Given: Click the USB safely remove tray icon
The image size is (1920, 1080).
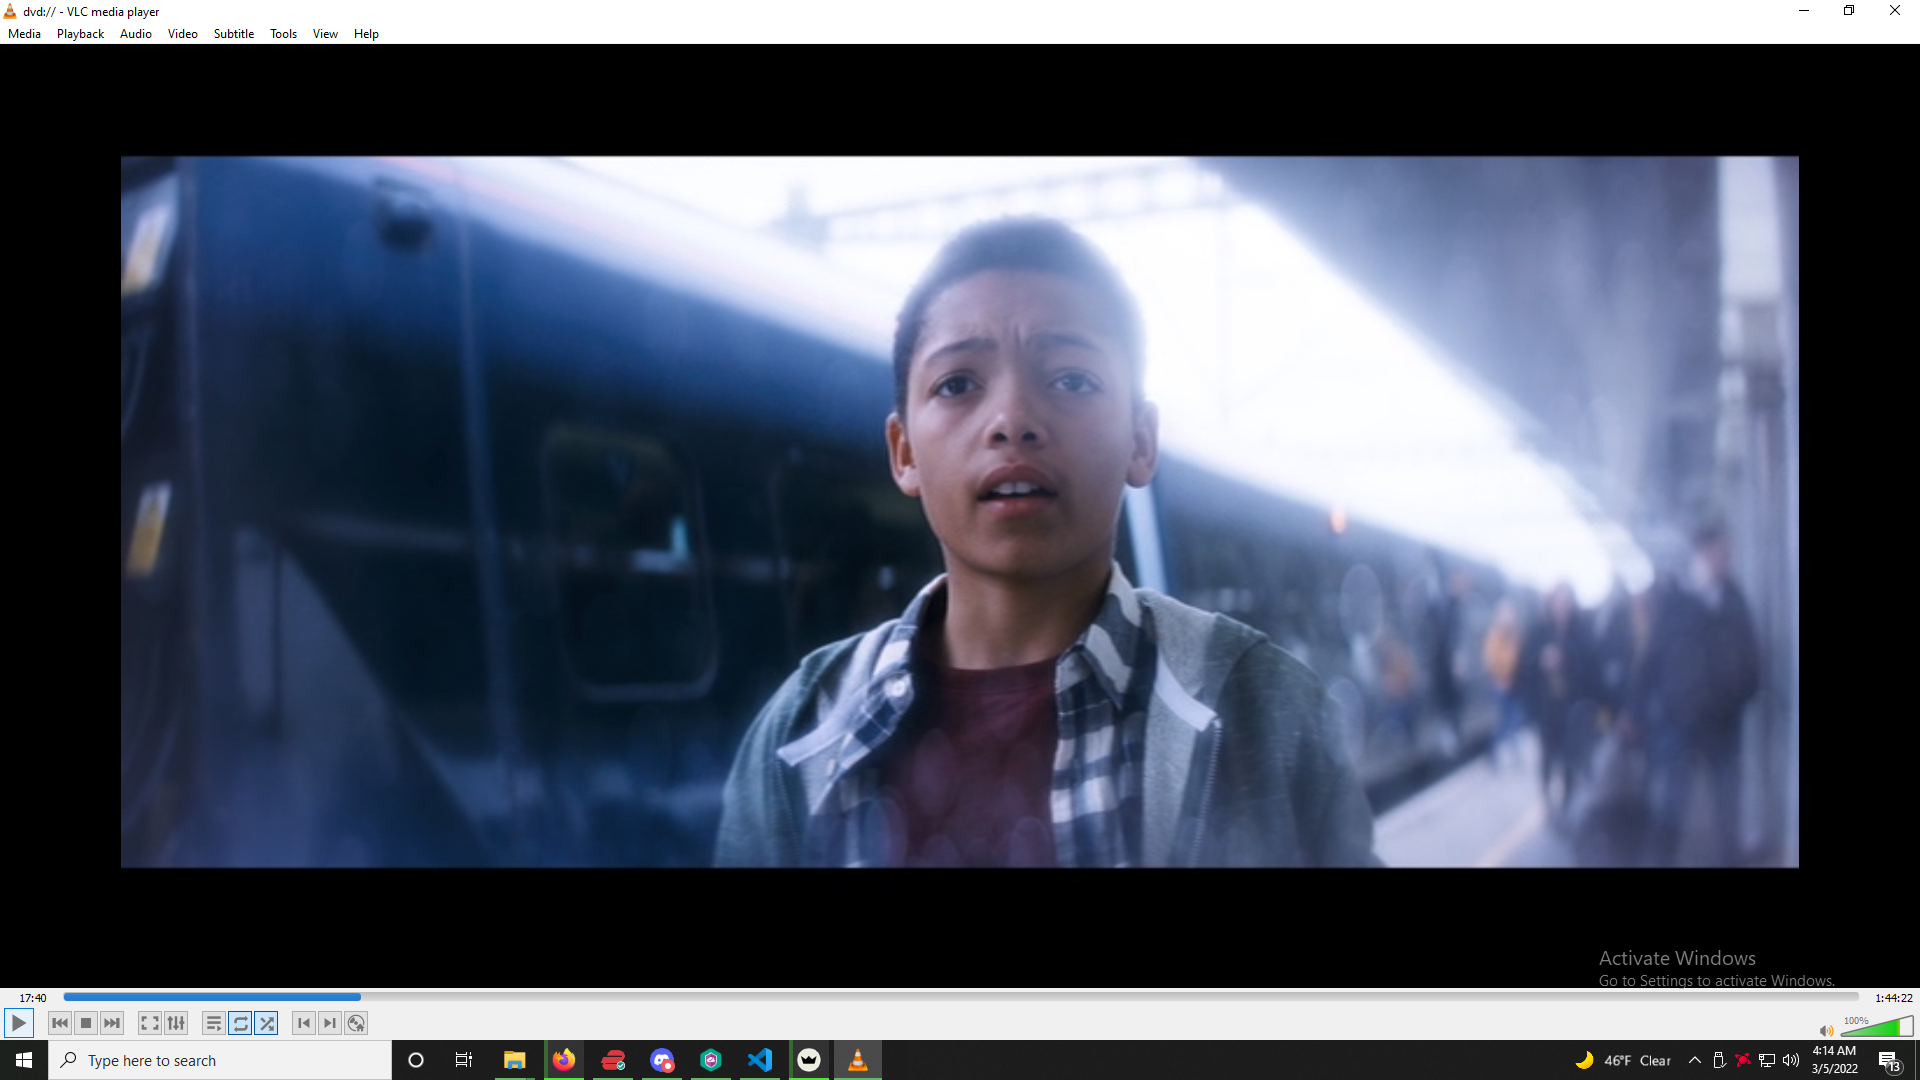Looking at the screenshot, I should pyautogui.click(x=1719, y=1060).
